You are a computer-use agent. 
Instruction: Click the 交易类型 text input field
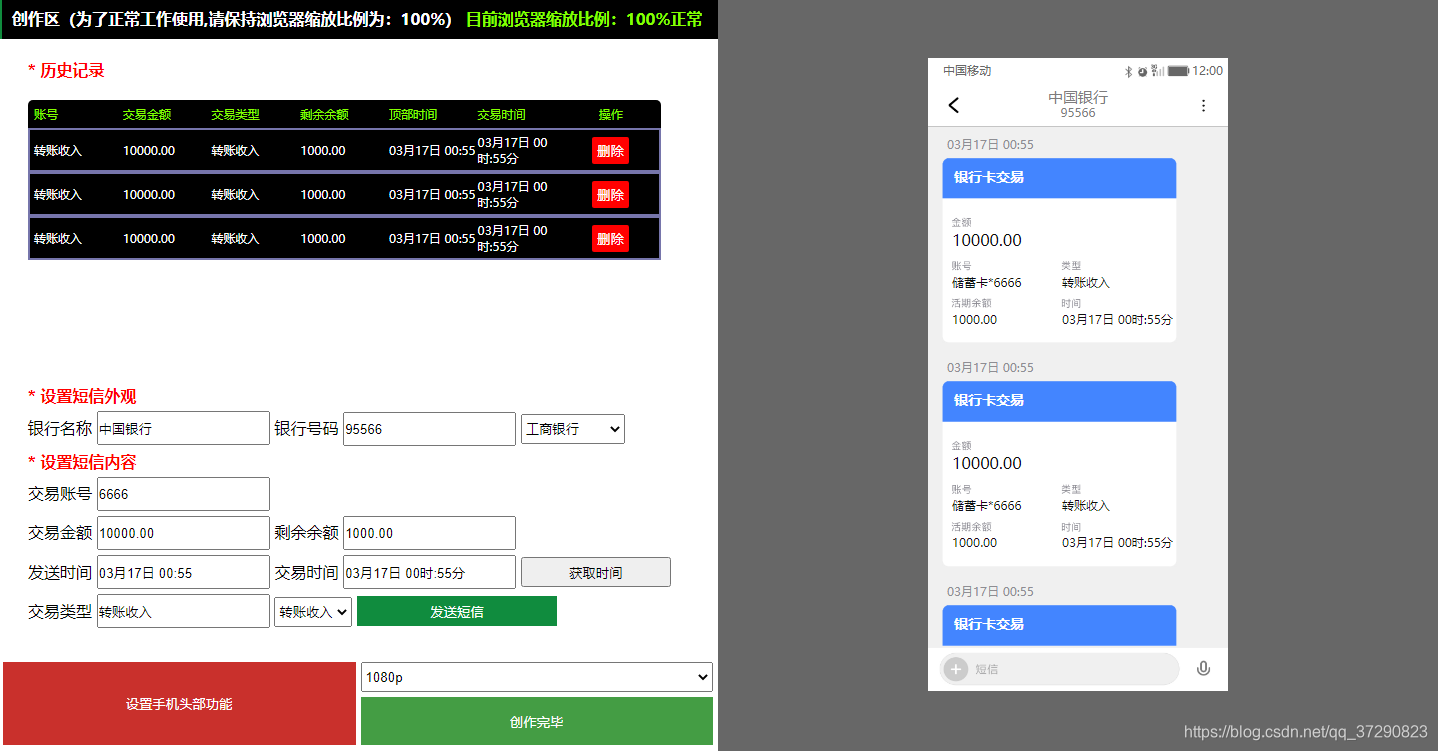click(x=183, y=611)
